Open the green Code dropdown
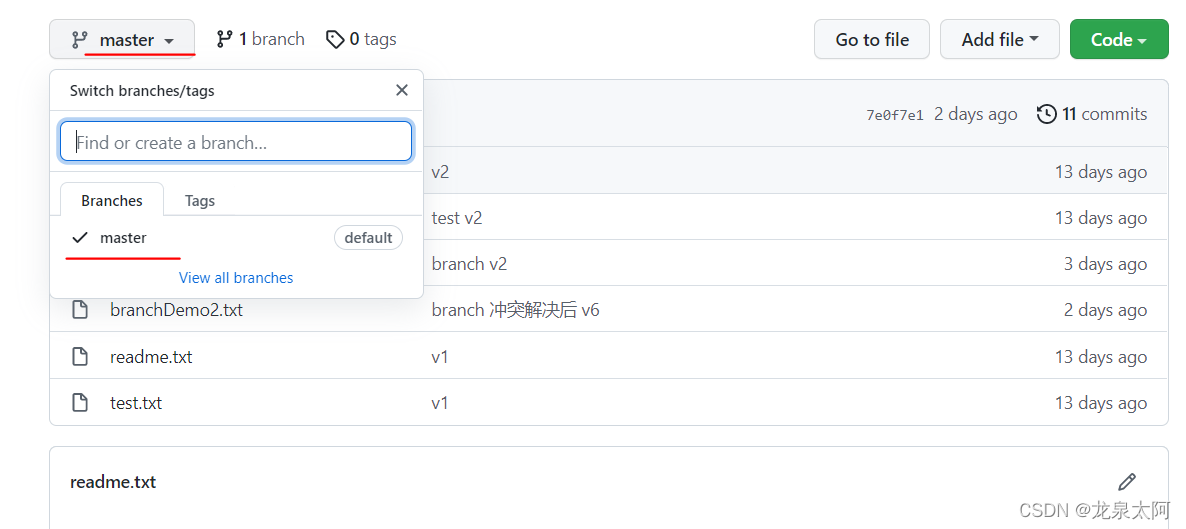This screenshot has width=1186, height=529. (1119, 39)
